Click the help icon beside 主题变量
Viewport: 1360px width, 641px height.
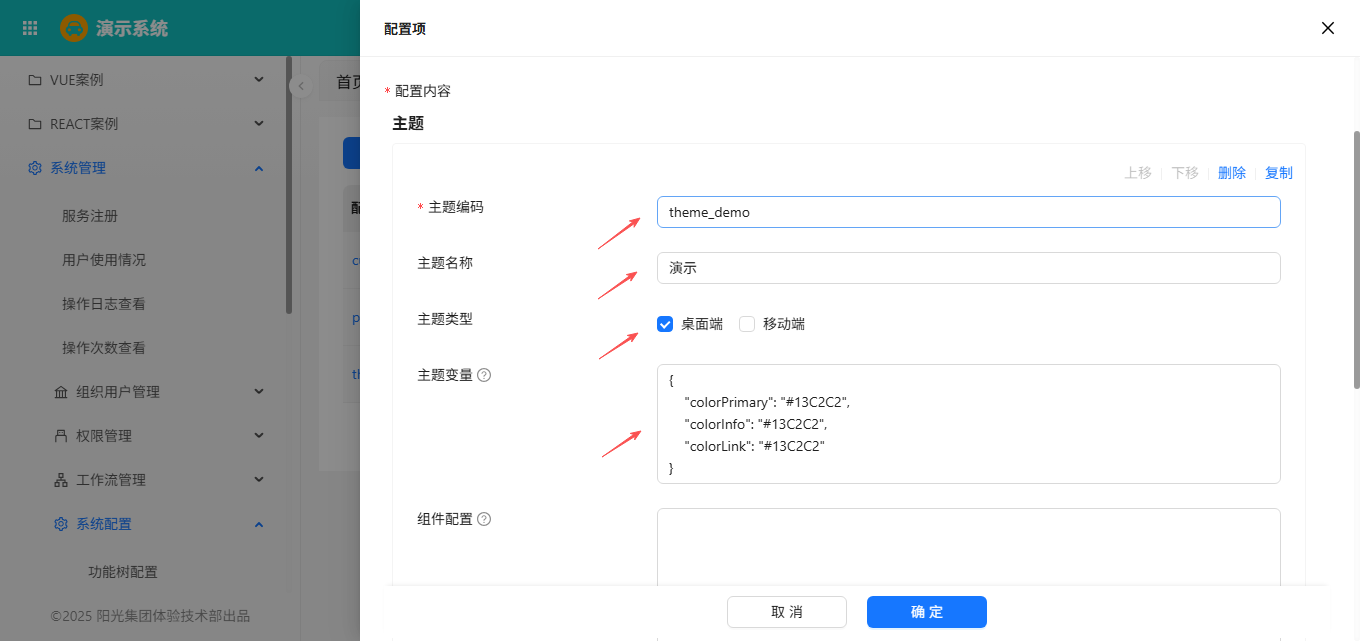[x=484, y=375]
